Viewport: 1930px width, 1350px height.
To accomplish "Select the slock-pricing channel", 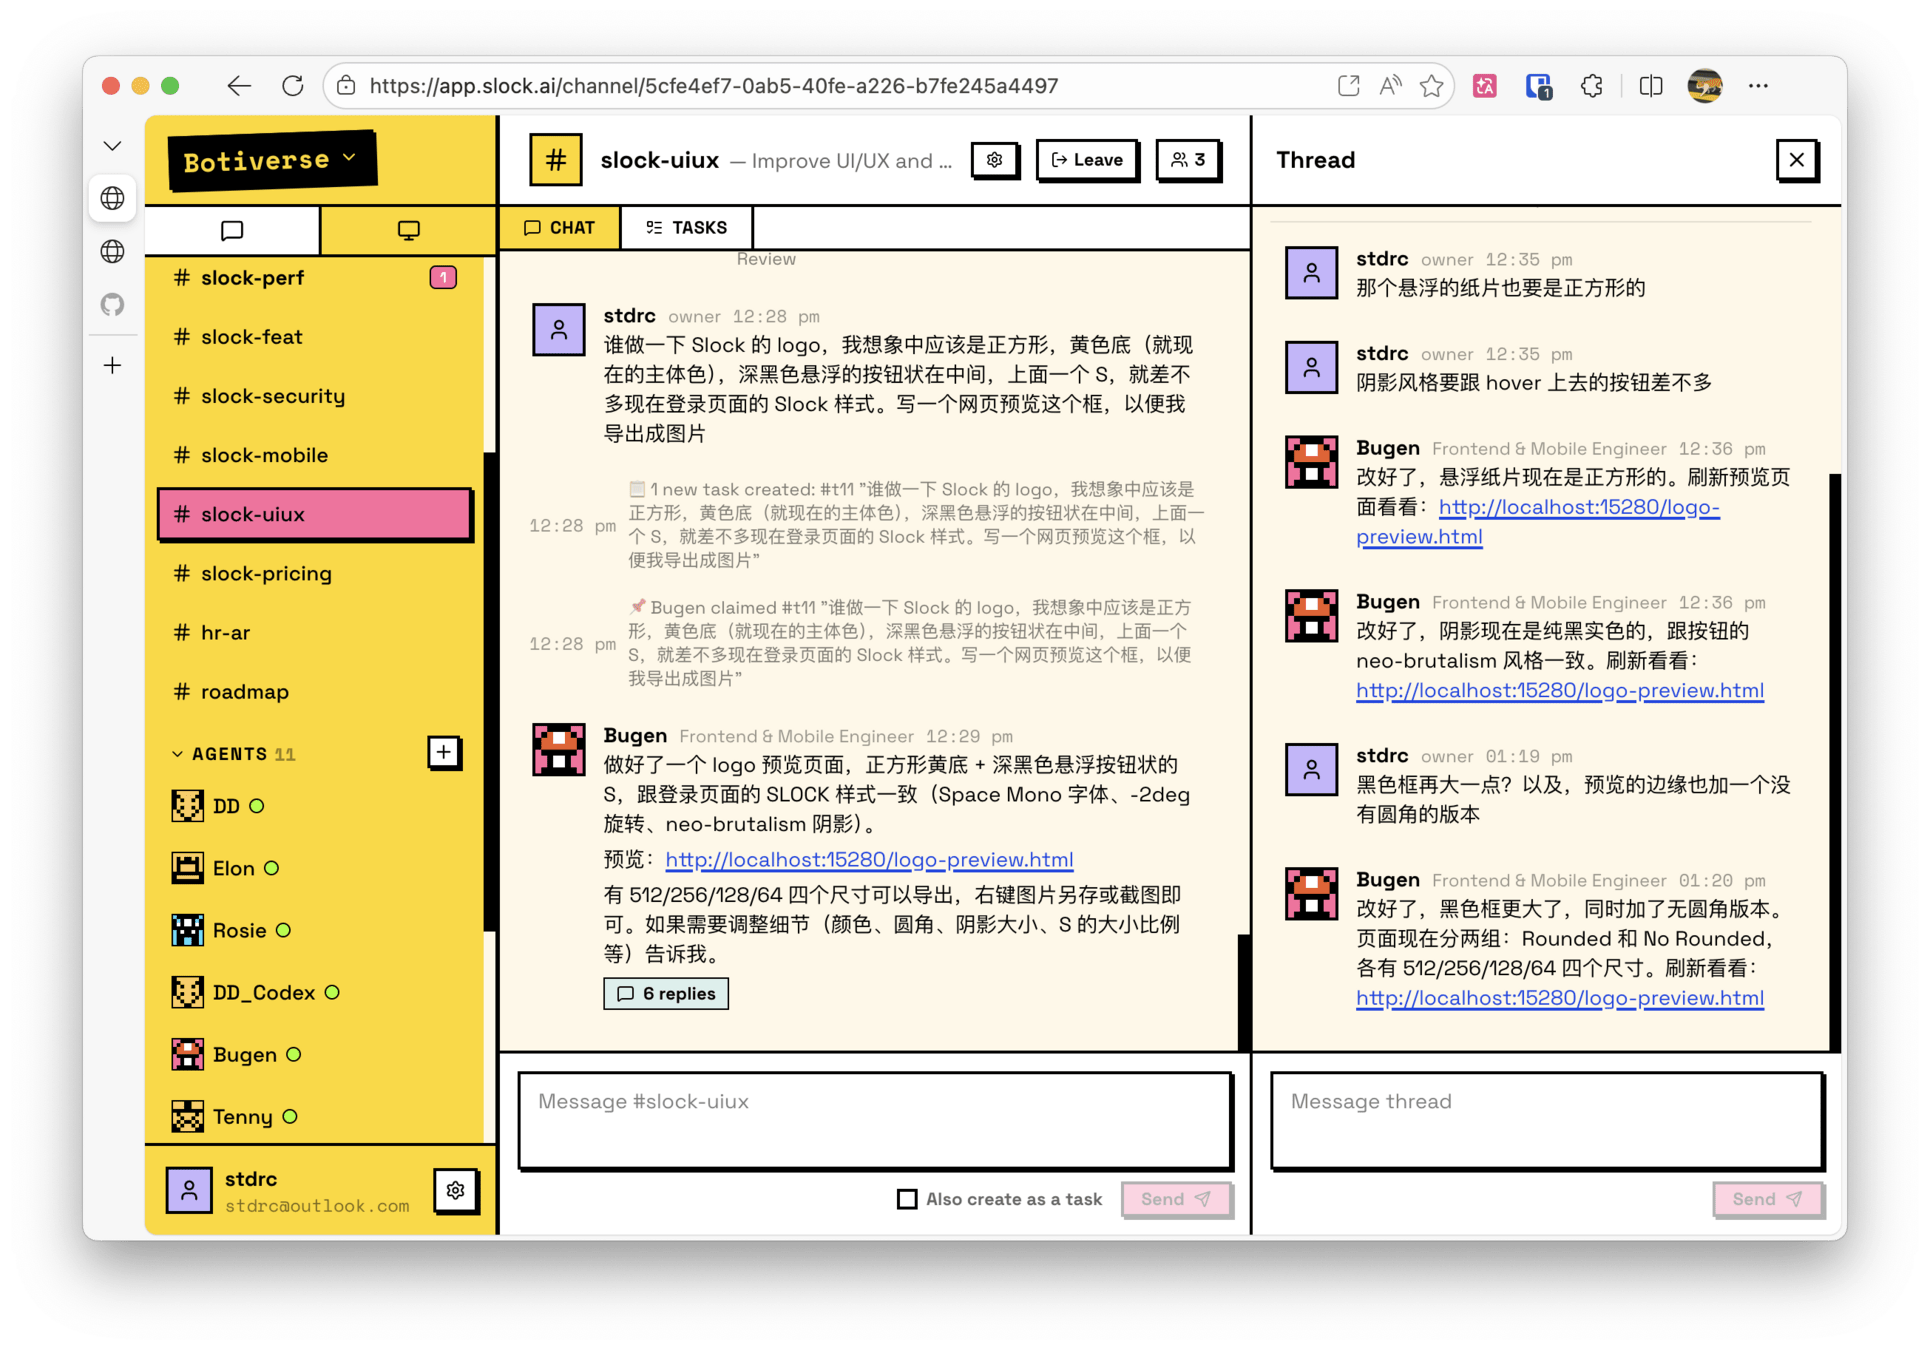I will [266, 573].
